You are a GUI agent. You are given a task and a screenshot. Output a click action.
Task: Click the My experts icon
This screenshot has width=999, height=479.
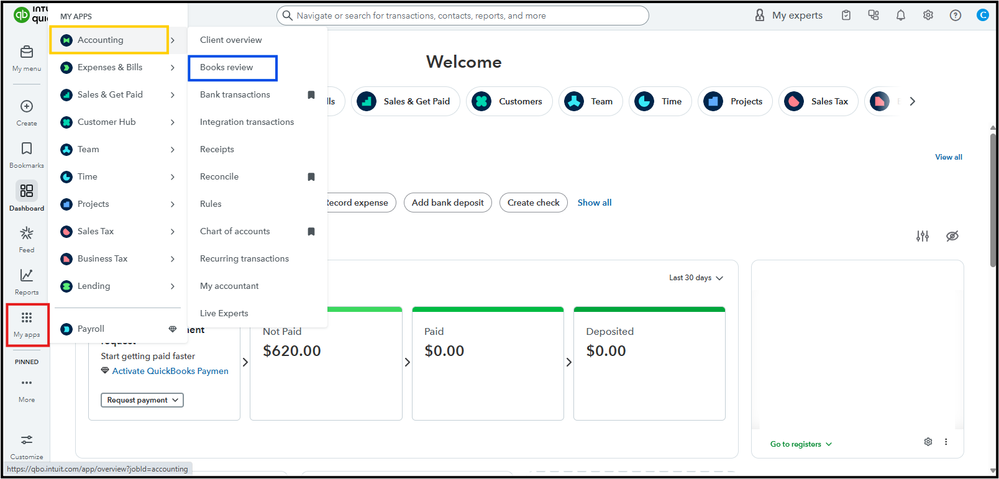(x=759, y=15)
